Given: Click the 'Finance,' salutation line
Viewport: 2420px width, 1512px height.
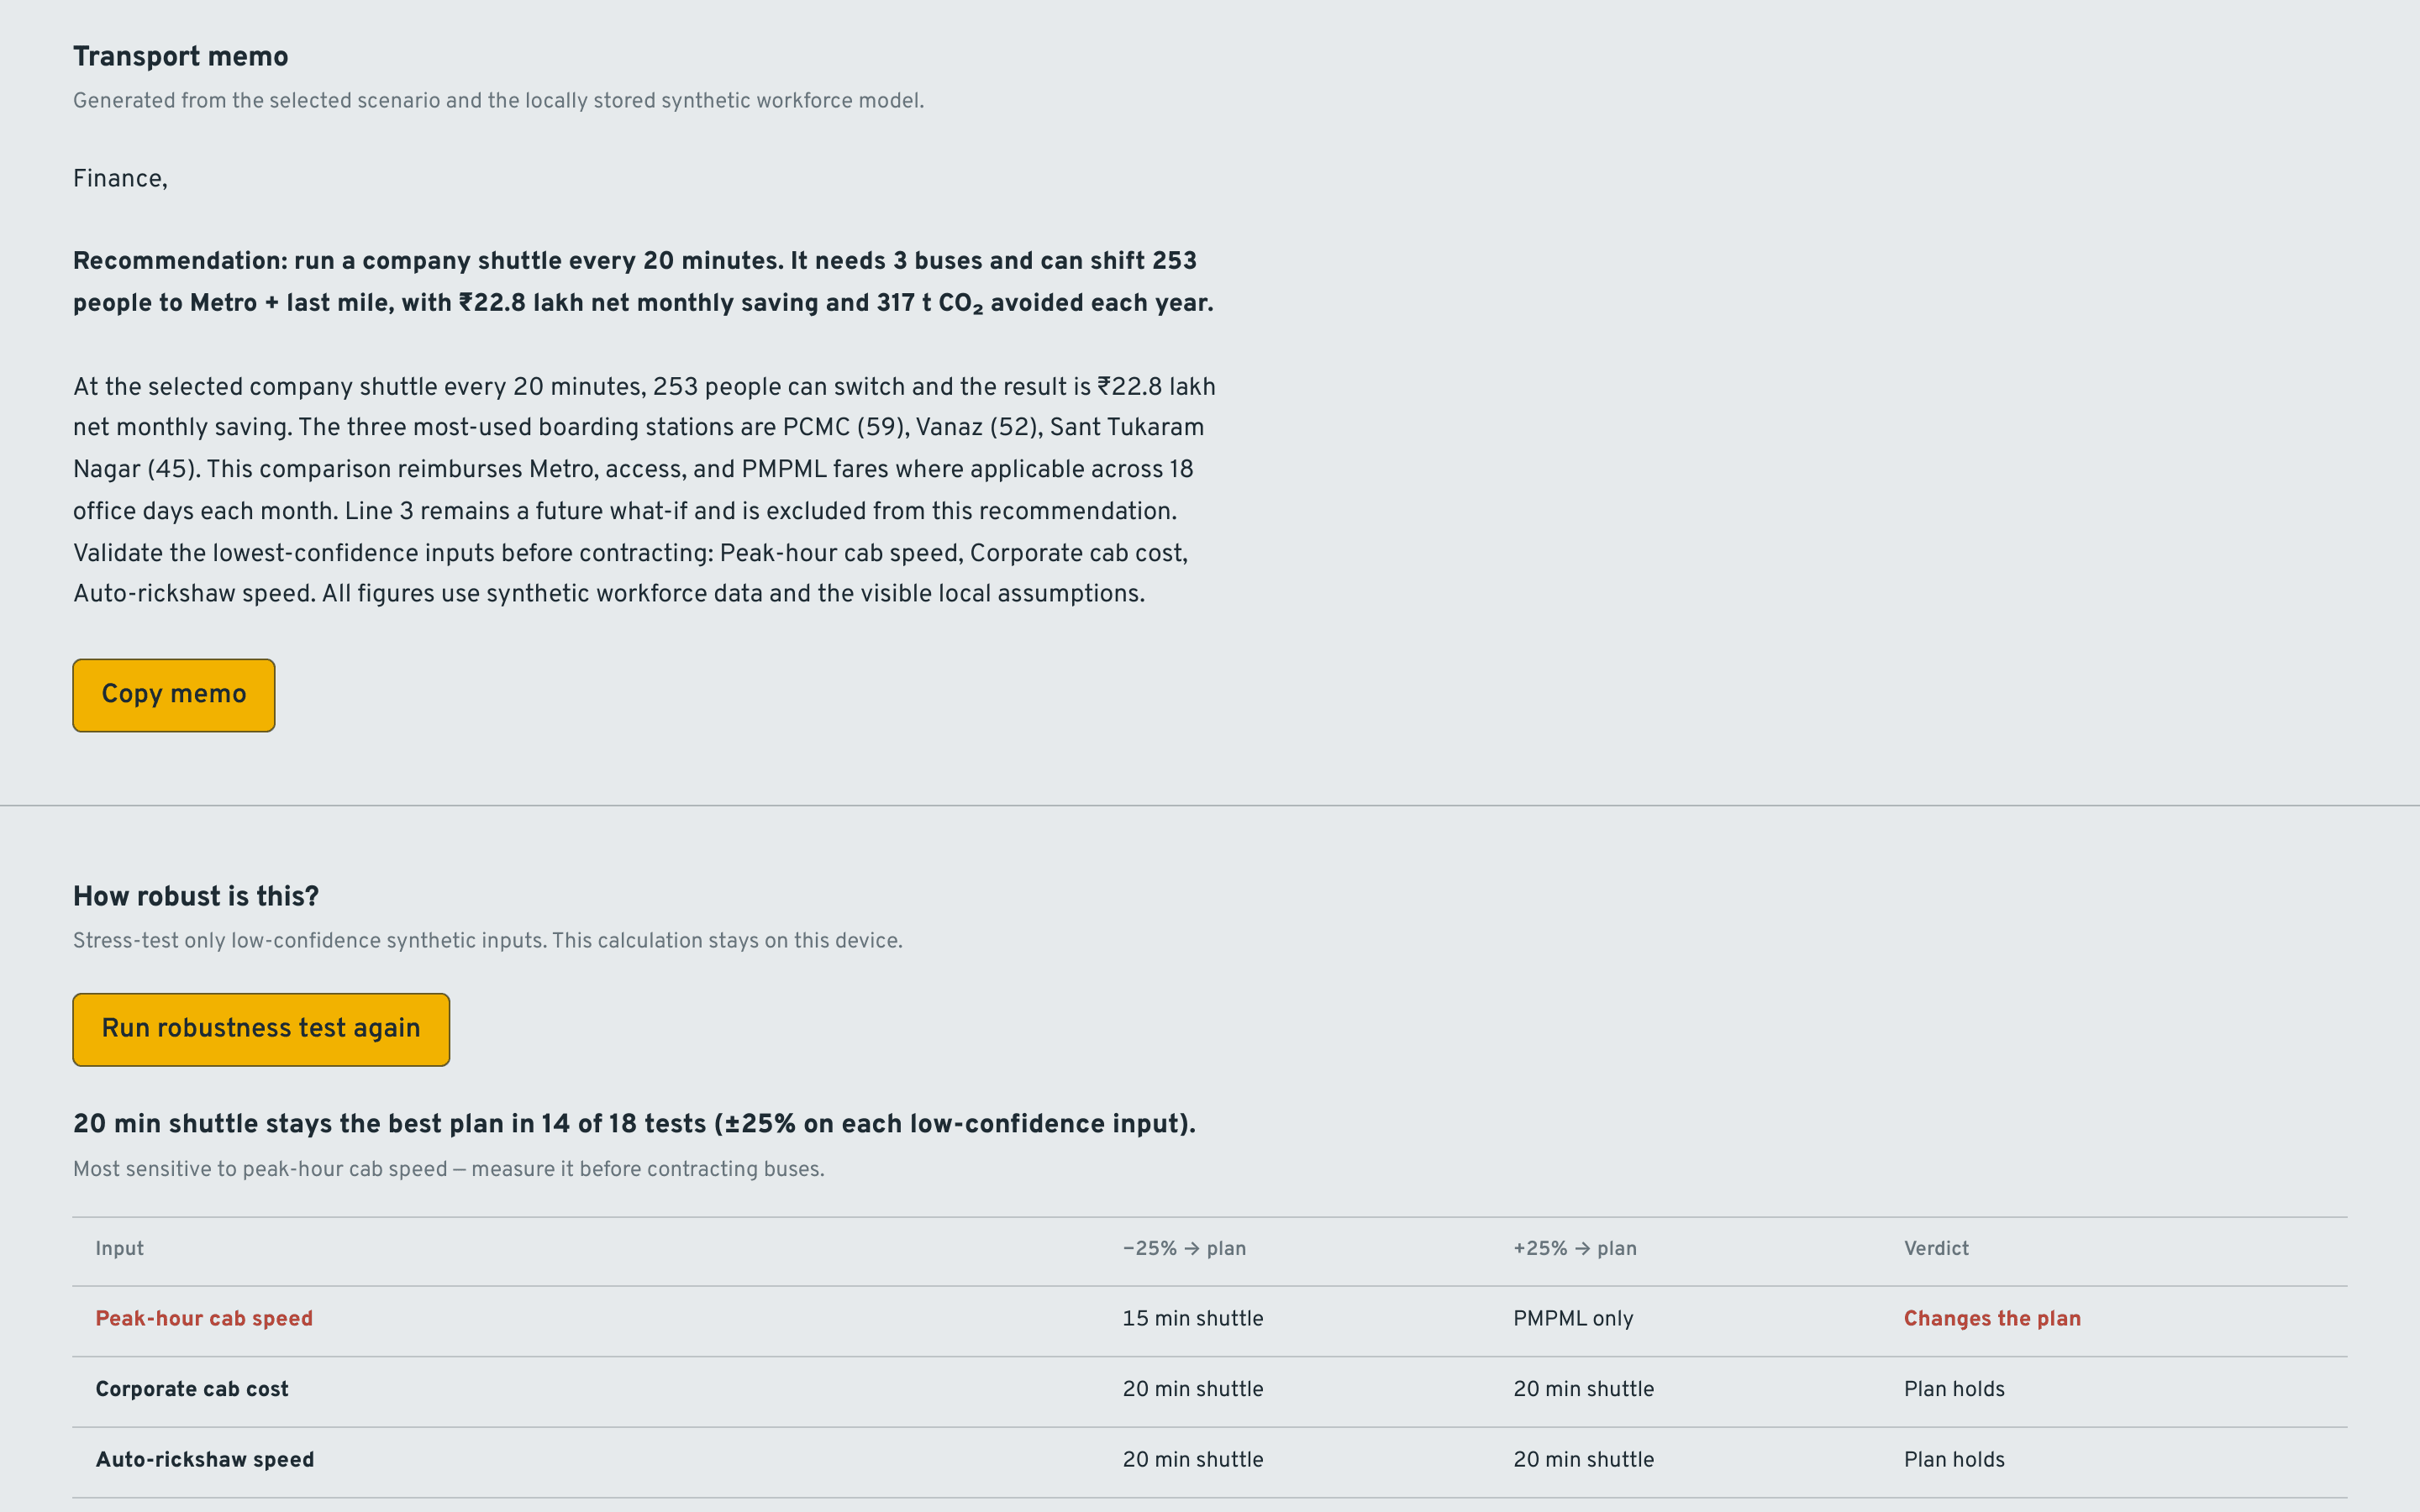Looking at the screenshot, I should [x=120, y=179].
